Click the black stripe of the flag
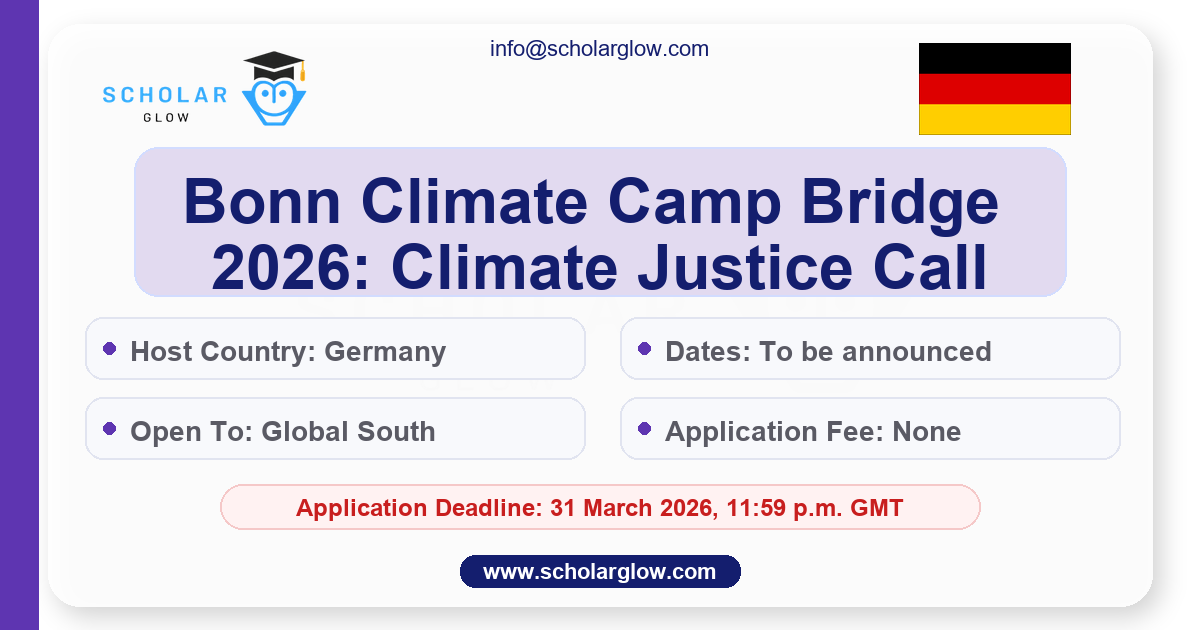 (x=994, y=58)
